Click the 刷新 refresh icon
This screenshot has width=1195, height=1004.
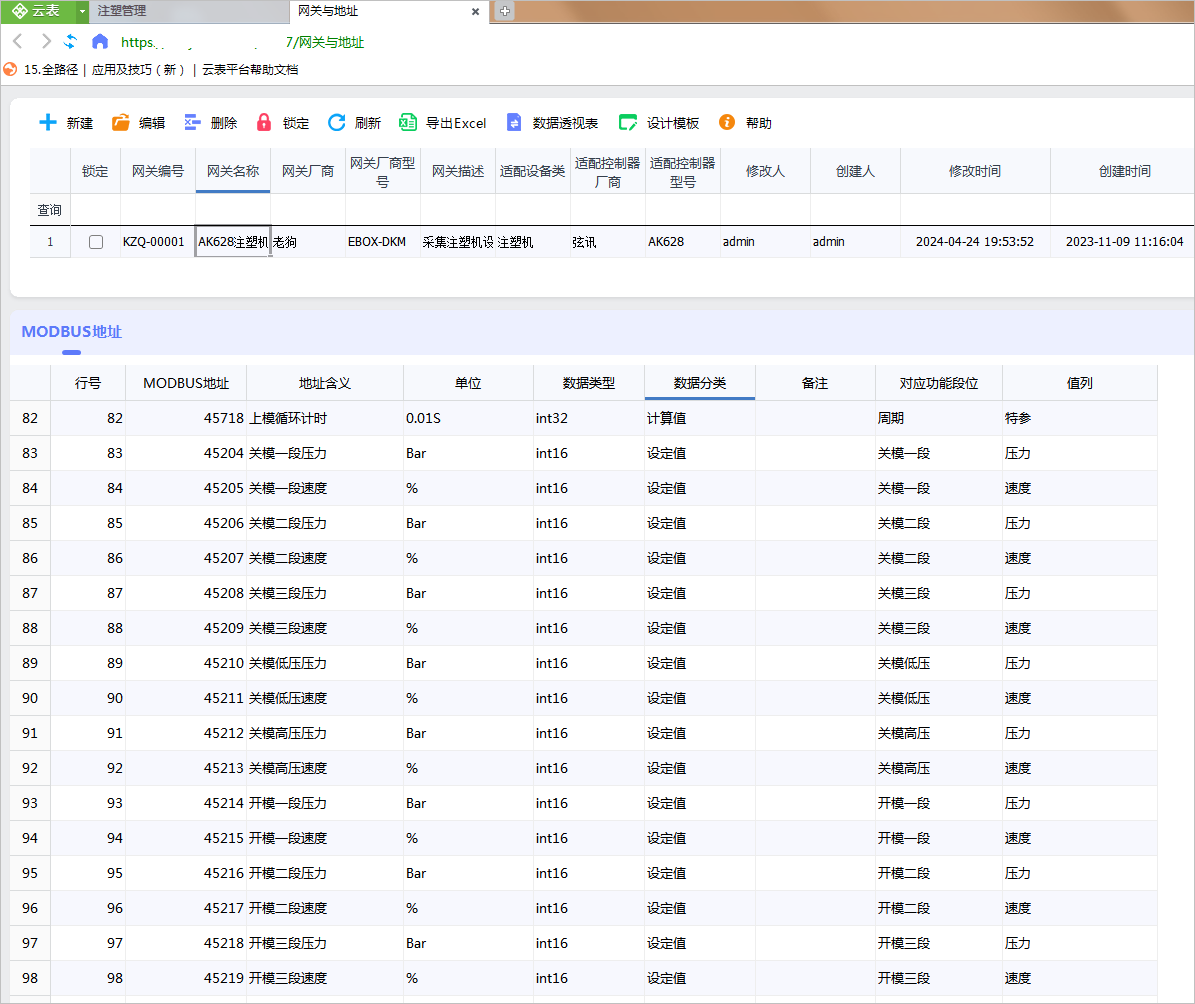pos(336,122)
